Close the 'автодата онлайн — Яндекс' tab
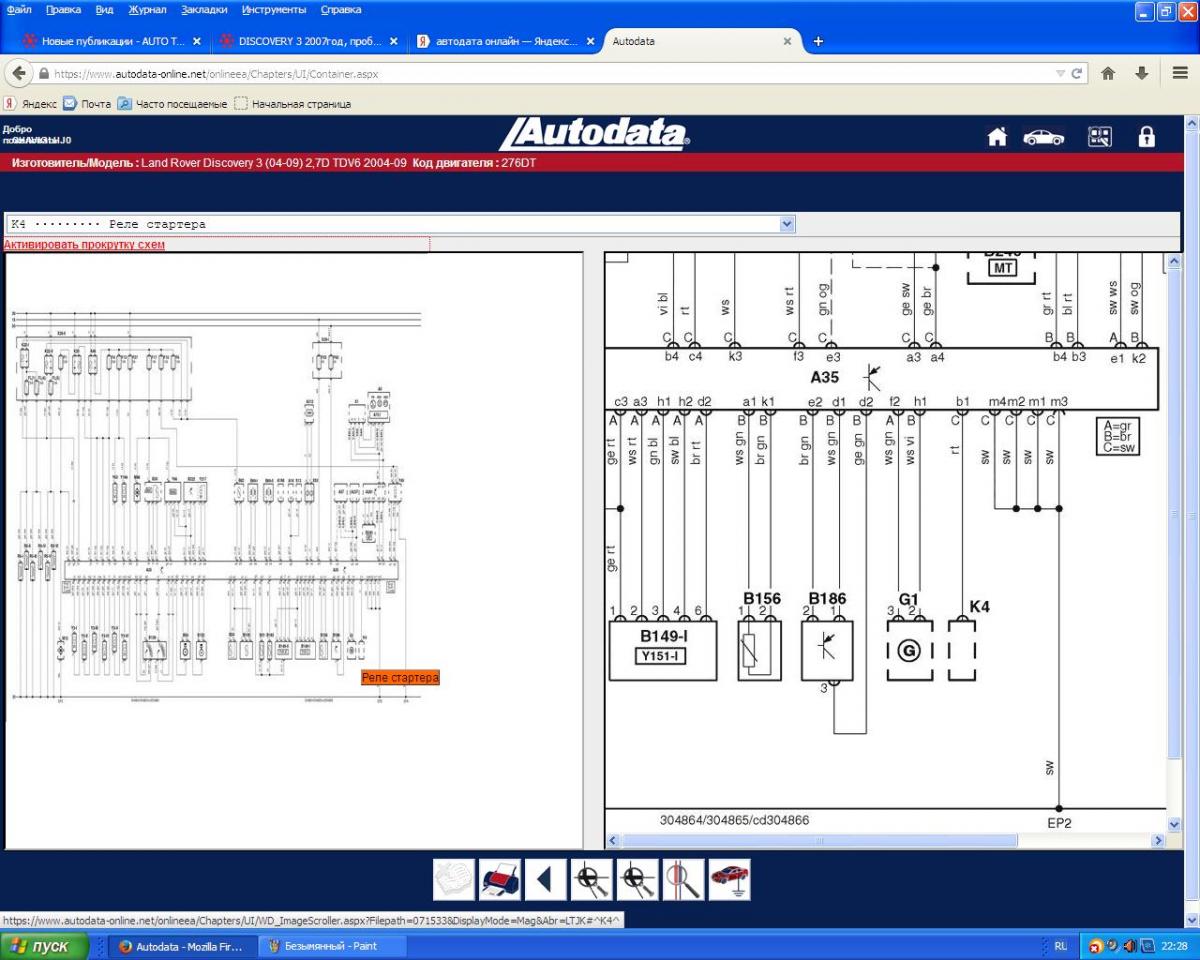 590,41
